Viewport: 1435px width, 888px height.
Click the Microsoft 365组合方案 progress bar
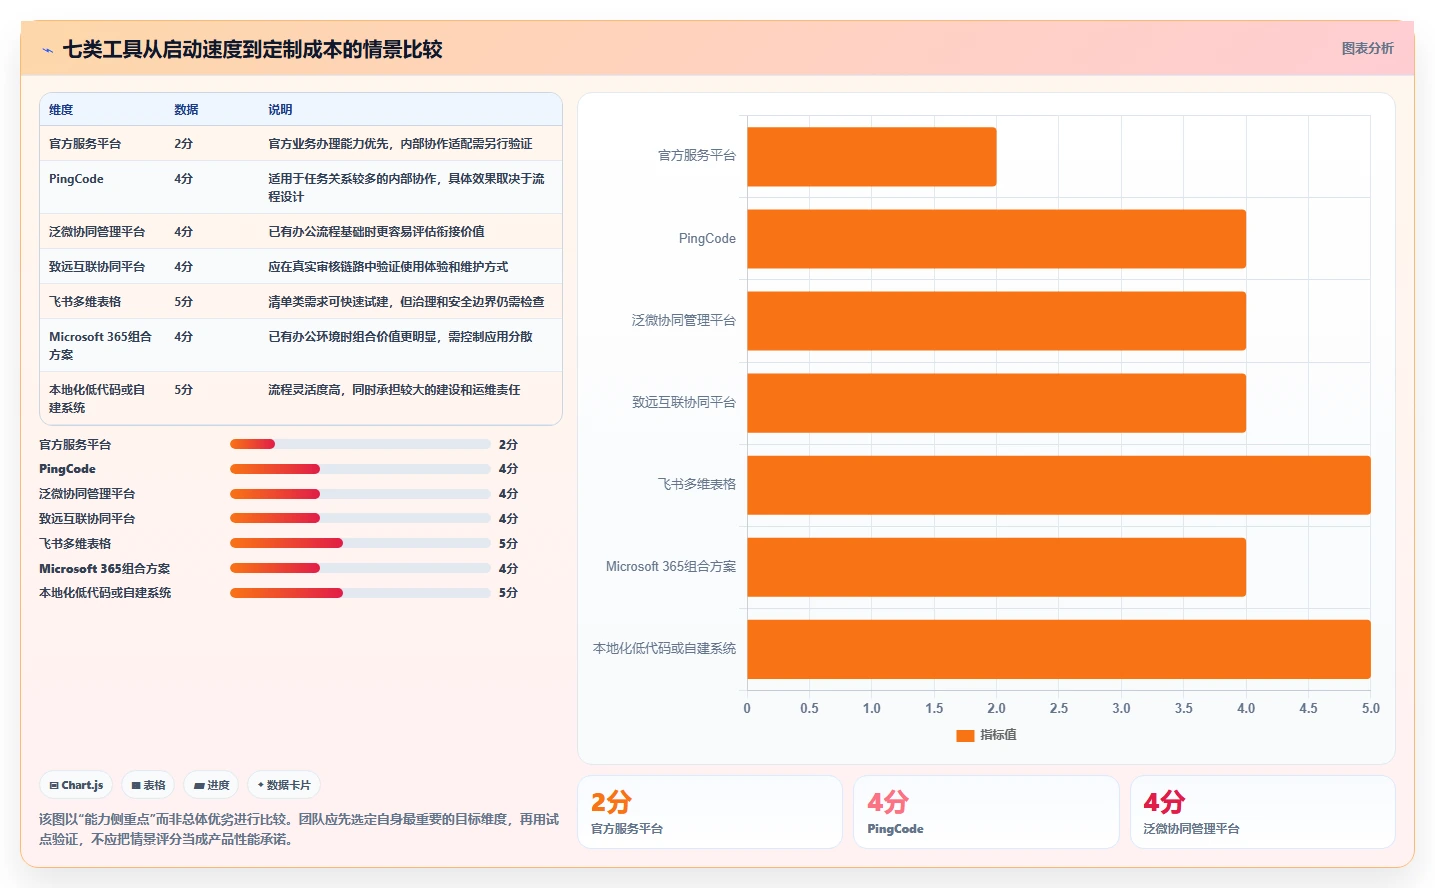point(360,568)
